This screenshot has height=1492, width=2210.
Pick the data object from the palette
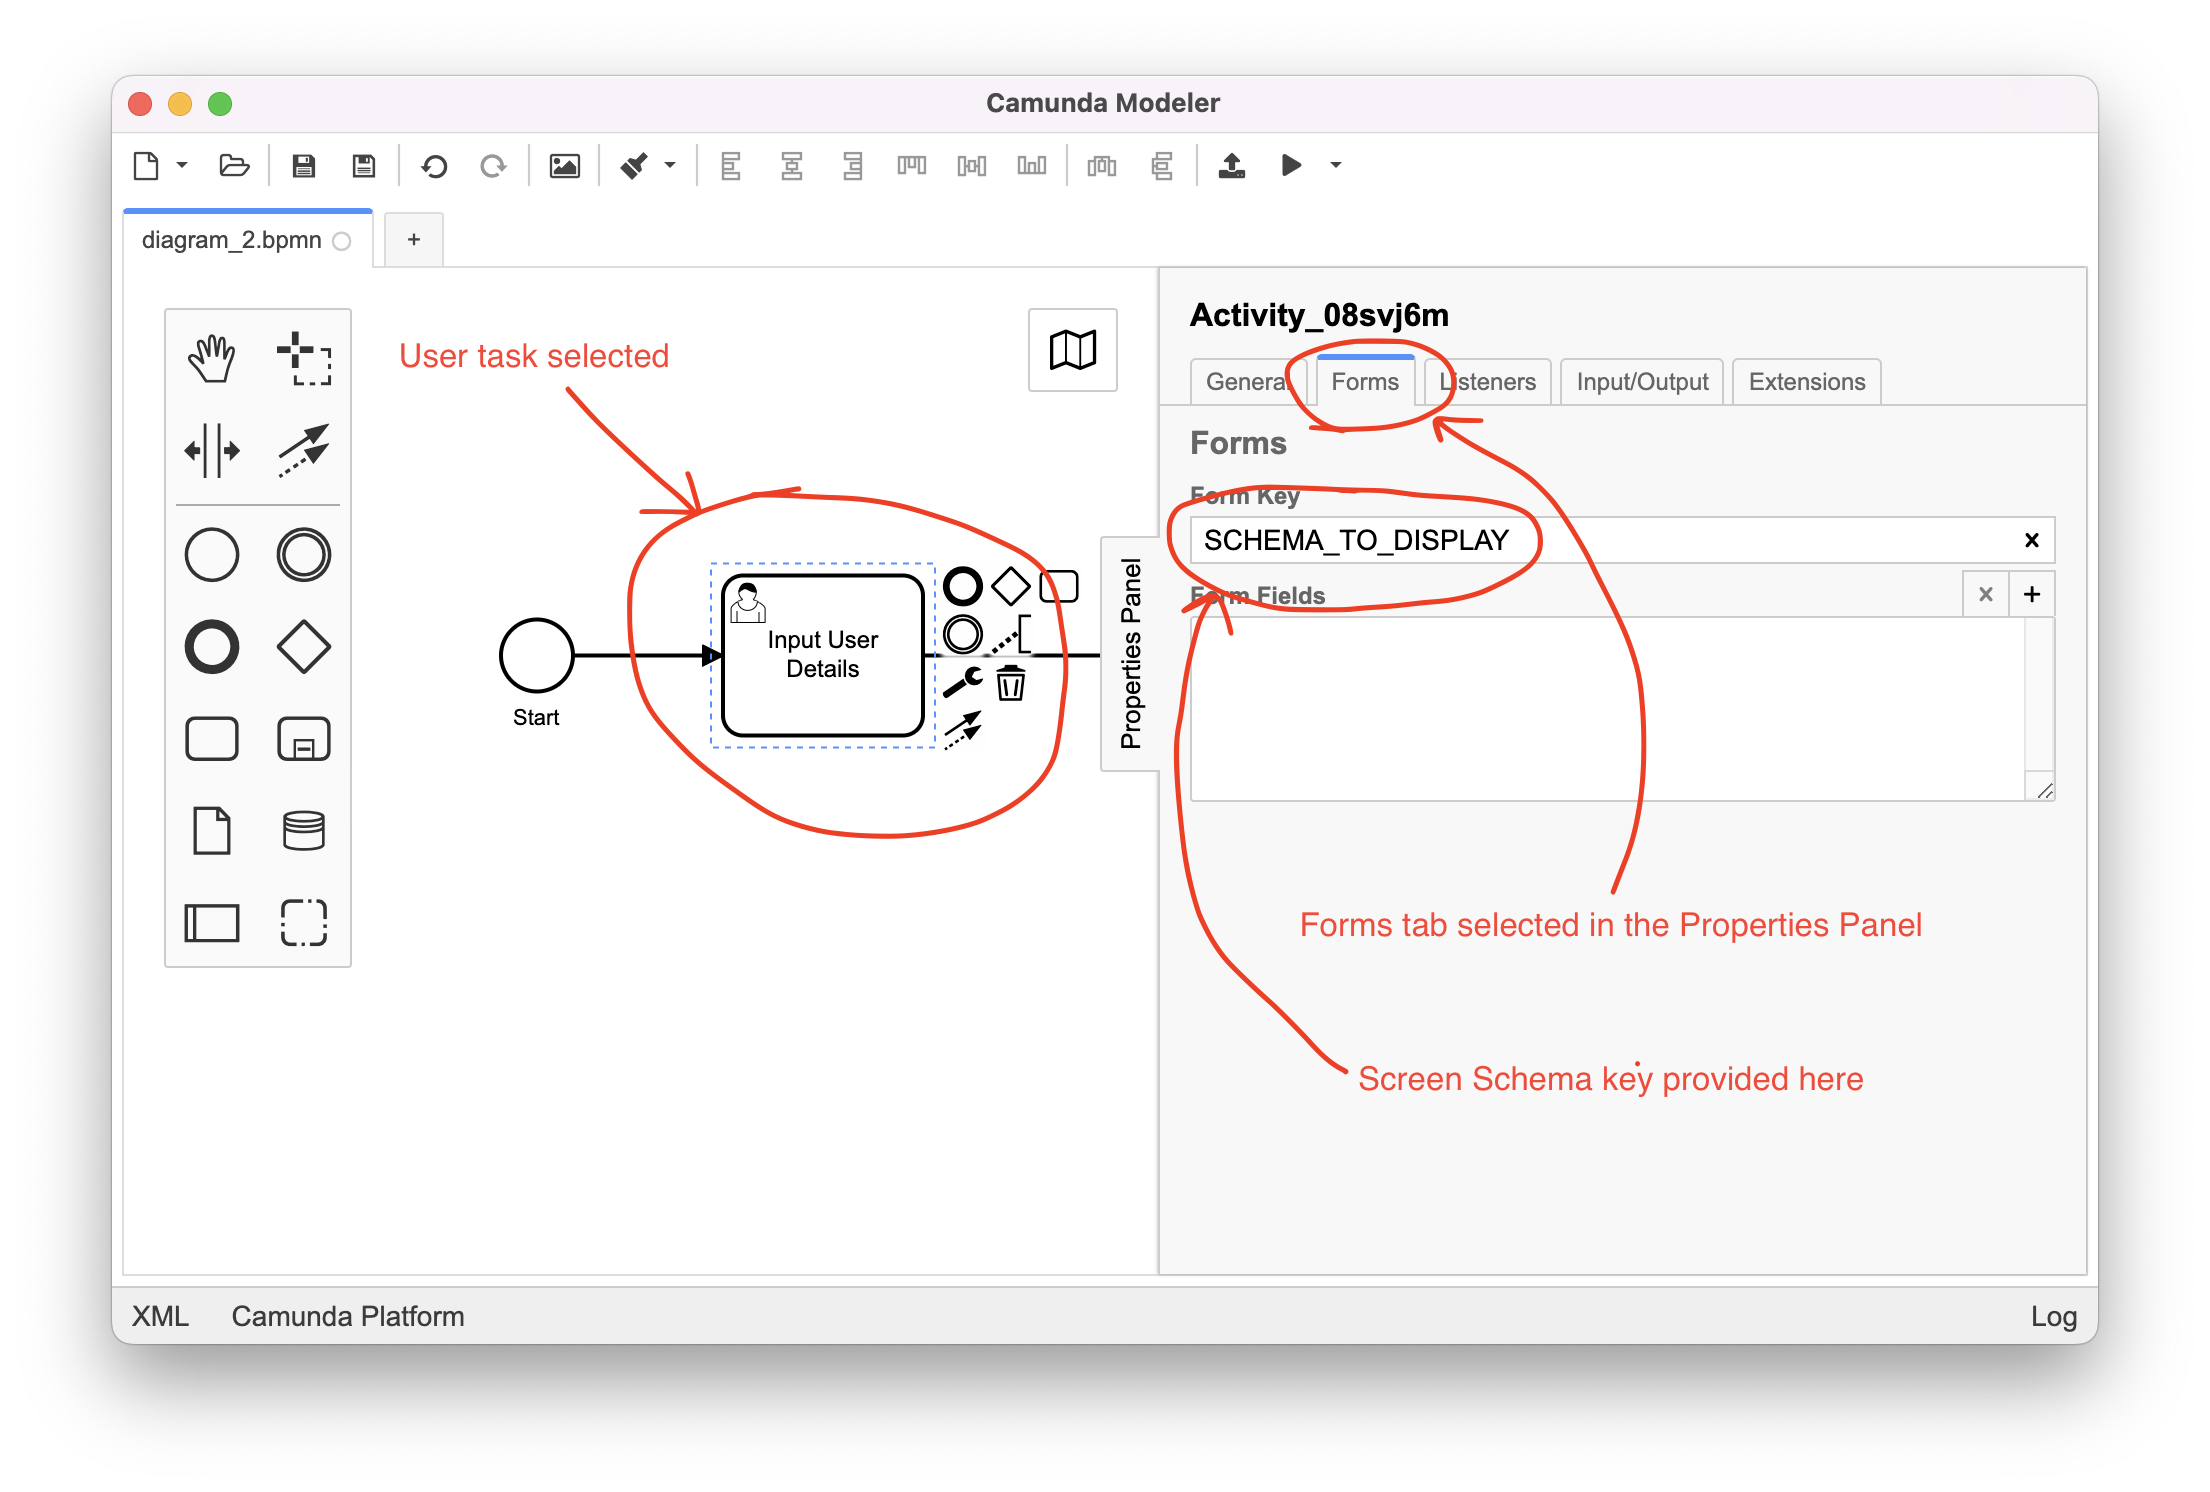212,831
